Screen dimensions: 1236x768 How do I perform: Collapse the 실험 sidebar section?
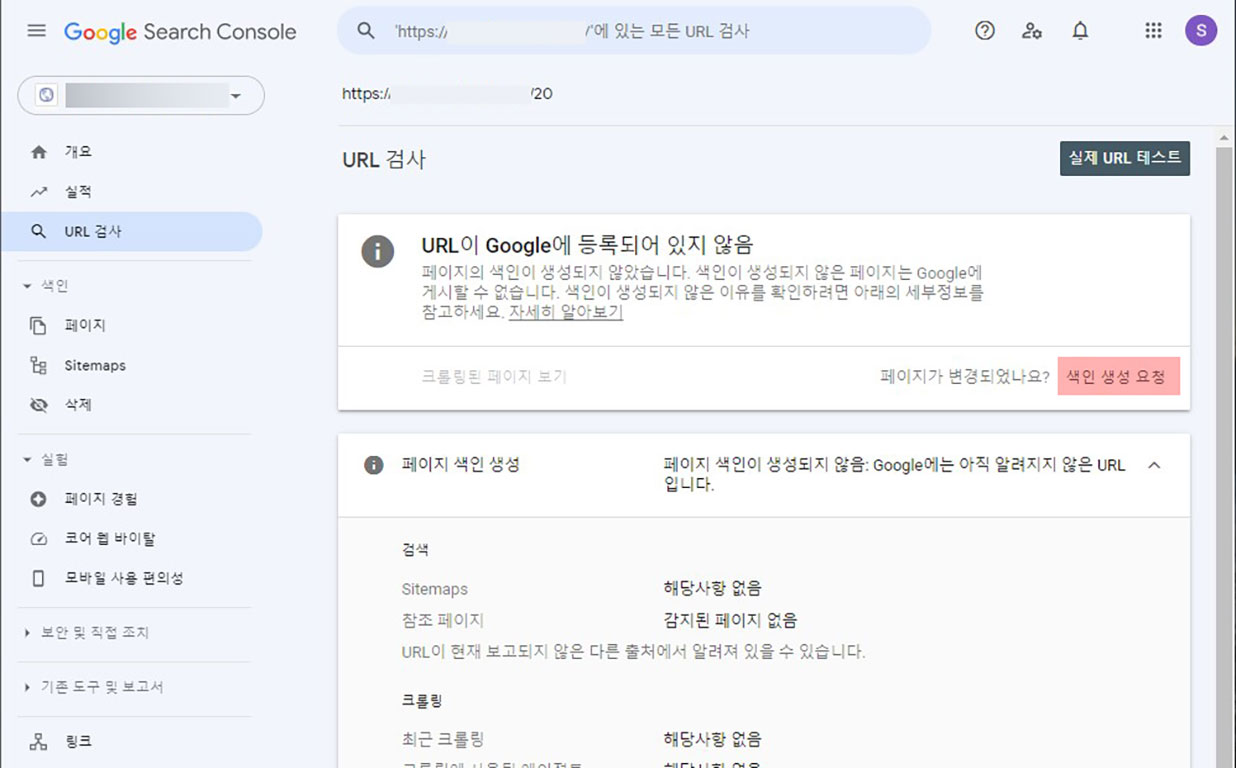click(x=45, y=460)
